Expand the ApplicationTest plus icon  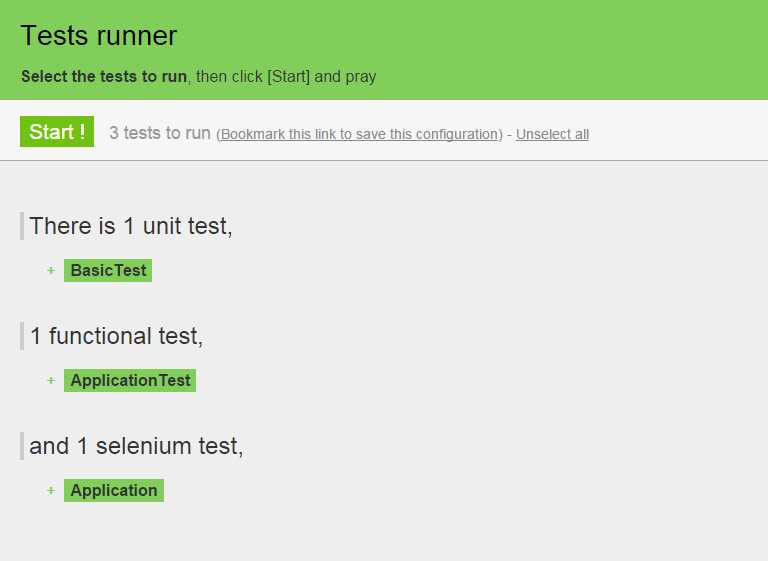pos(51,380)
